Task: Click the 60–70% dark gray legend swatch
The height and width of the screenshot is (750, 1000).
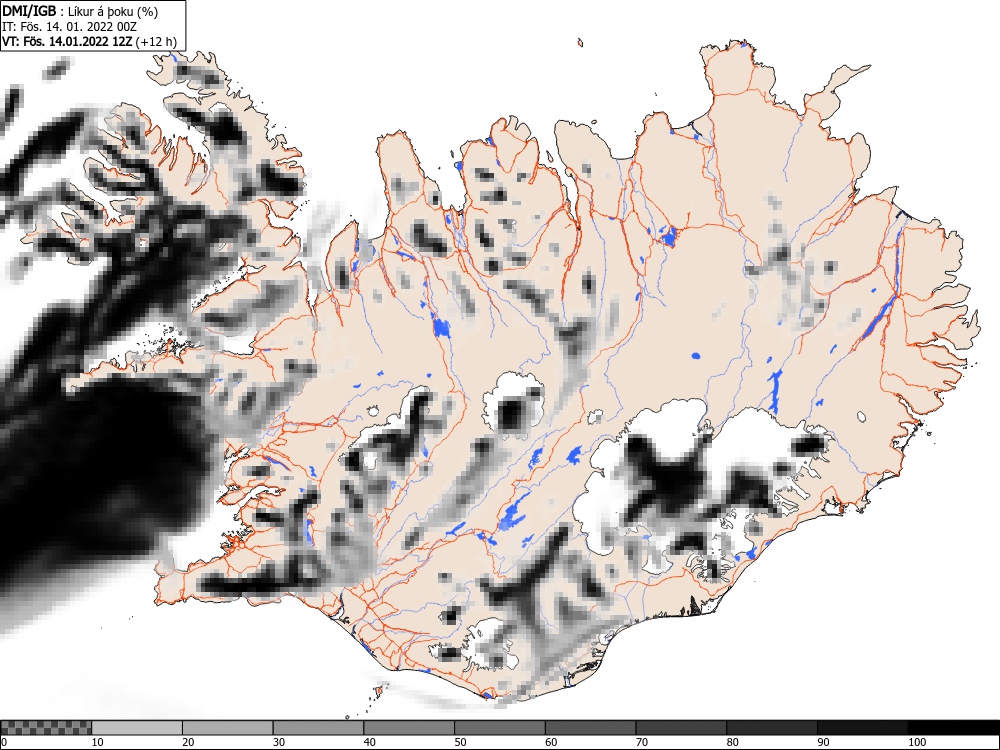Action: pos(590,728)
